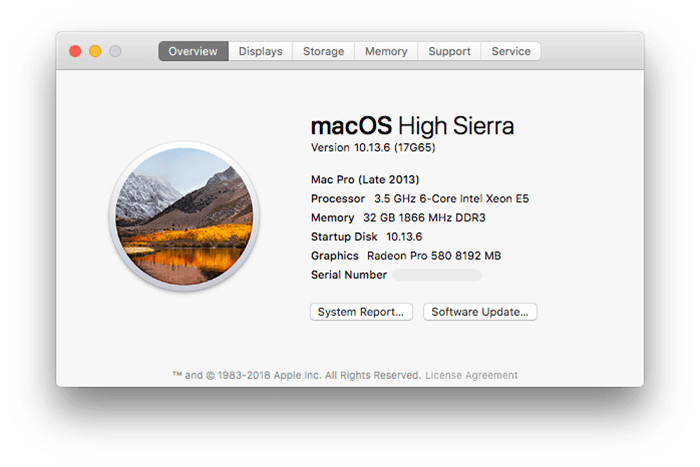Screen dimensions: 700x467
Task: Open the Service tab
Action: click(x=511, y=51)
